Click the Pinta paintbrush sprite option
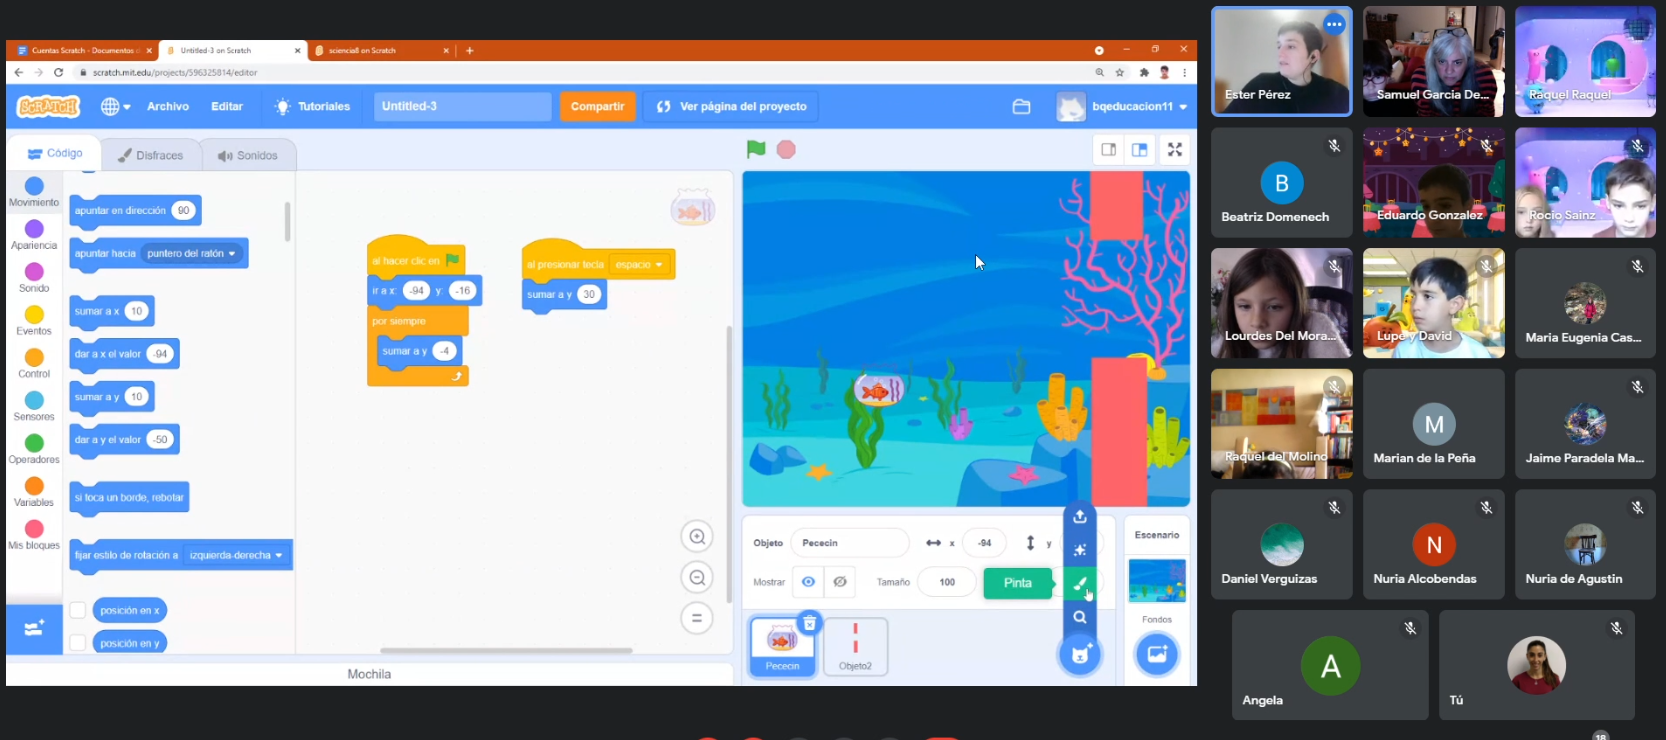Image resolution: width=1666 pixels, height=740 pixels. (1080, 584)
